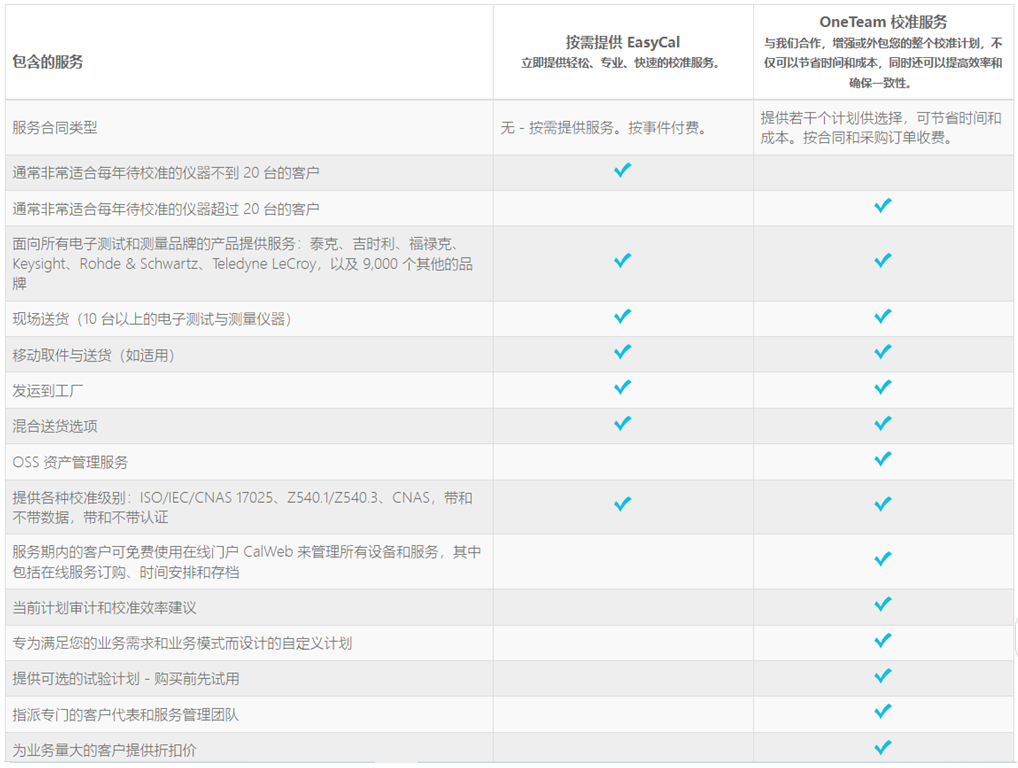Click OneTeam checkmark for over 20 instruments row
Screen dimensions: 1018x768
(882, 206)
